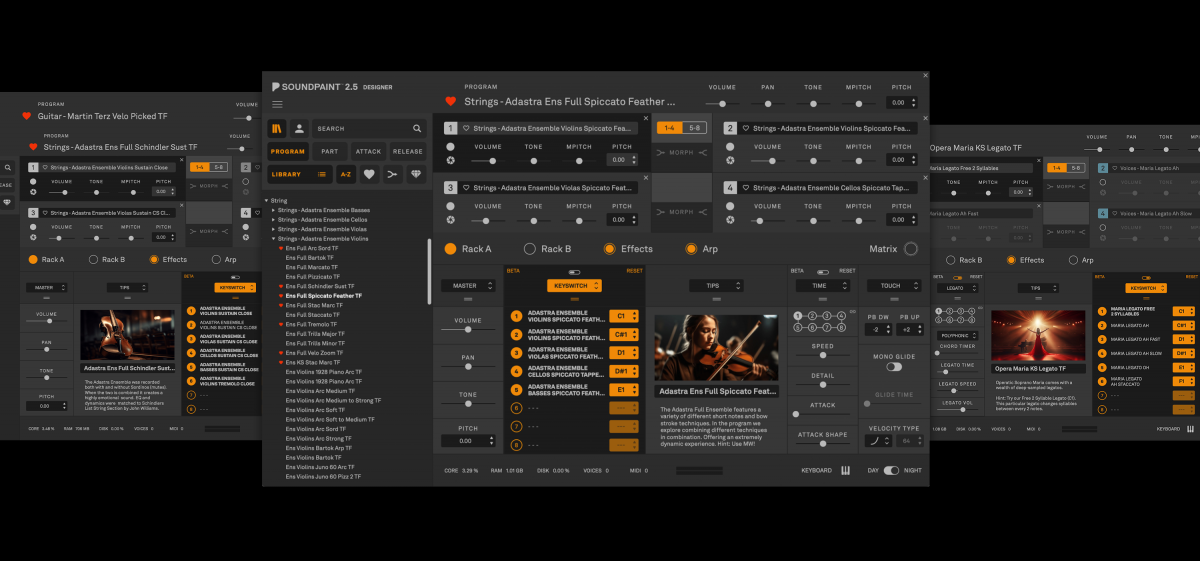Switch to the Part tab
Image resolution: width=1200 pixels, height=561 pixels.
329,152
